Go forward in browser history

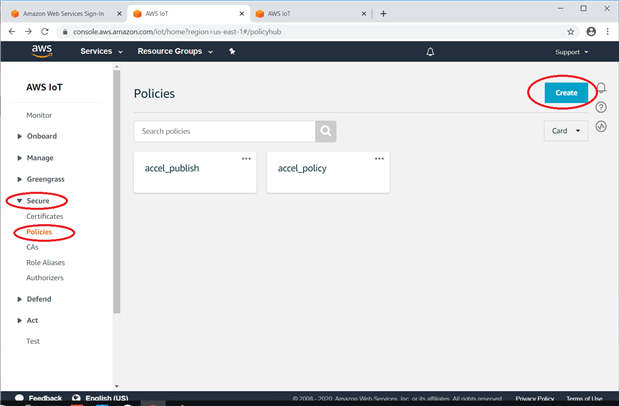[28, 32]
